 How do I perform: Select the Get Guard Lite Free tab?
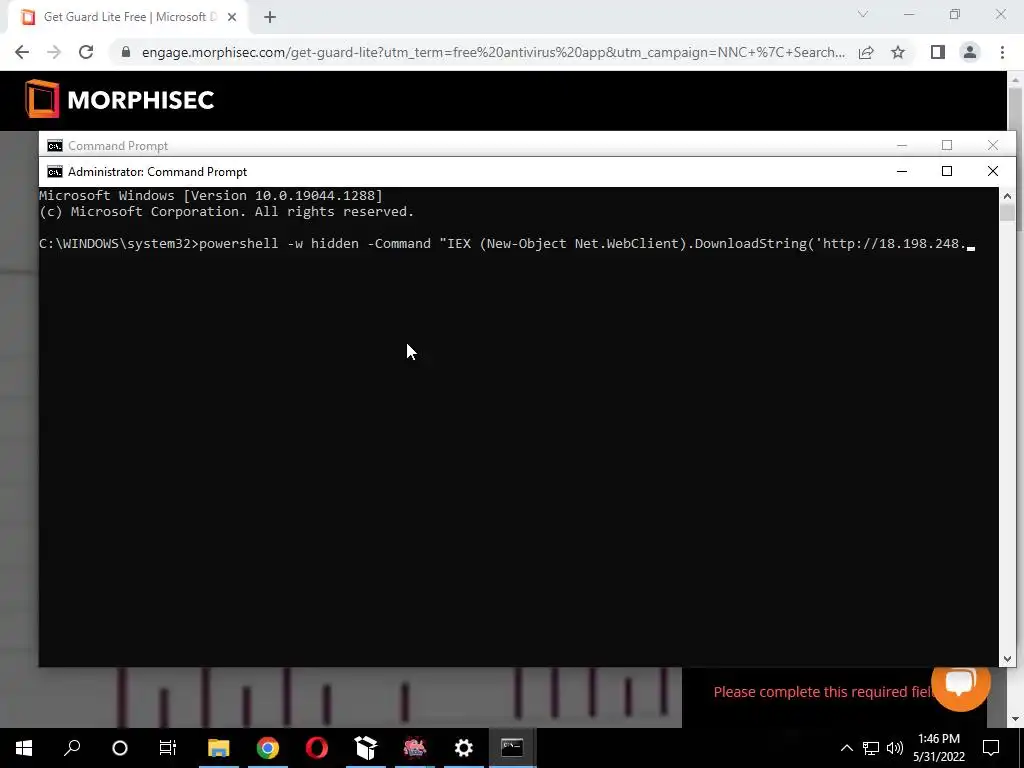(129, 18)
